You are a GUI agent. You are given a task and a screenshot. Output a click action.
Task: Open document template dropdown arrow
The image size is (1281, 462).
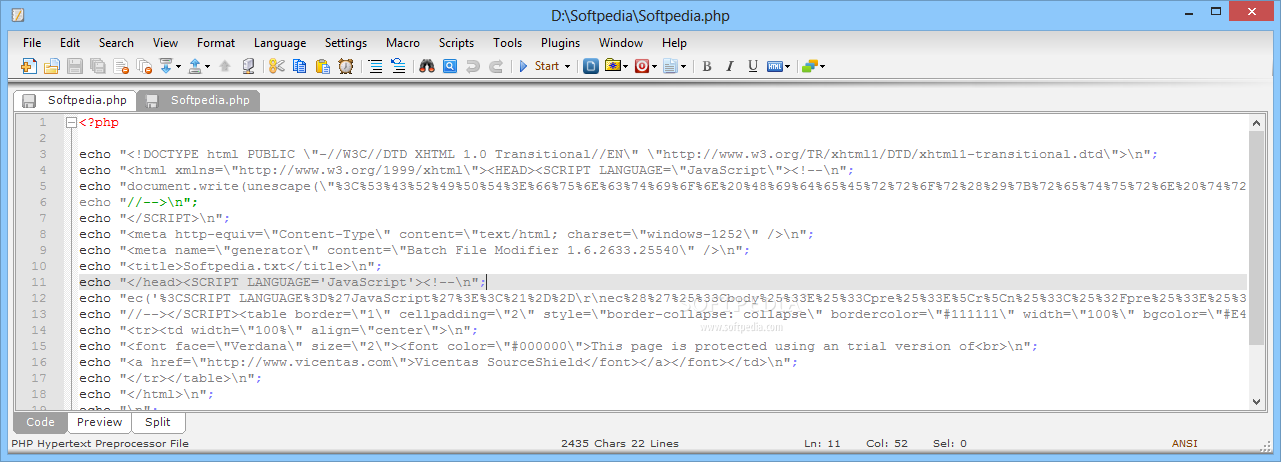[x=684, y=67]
